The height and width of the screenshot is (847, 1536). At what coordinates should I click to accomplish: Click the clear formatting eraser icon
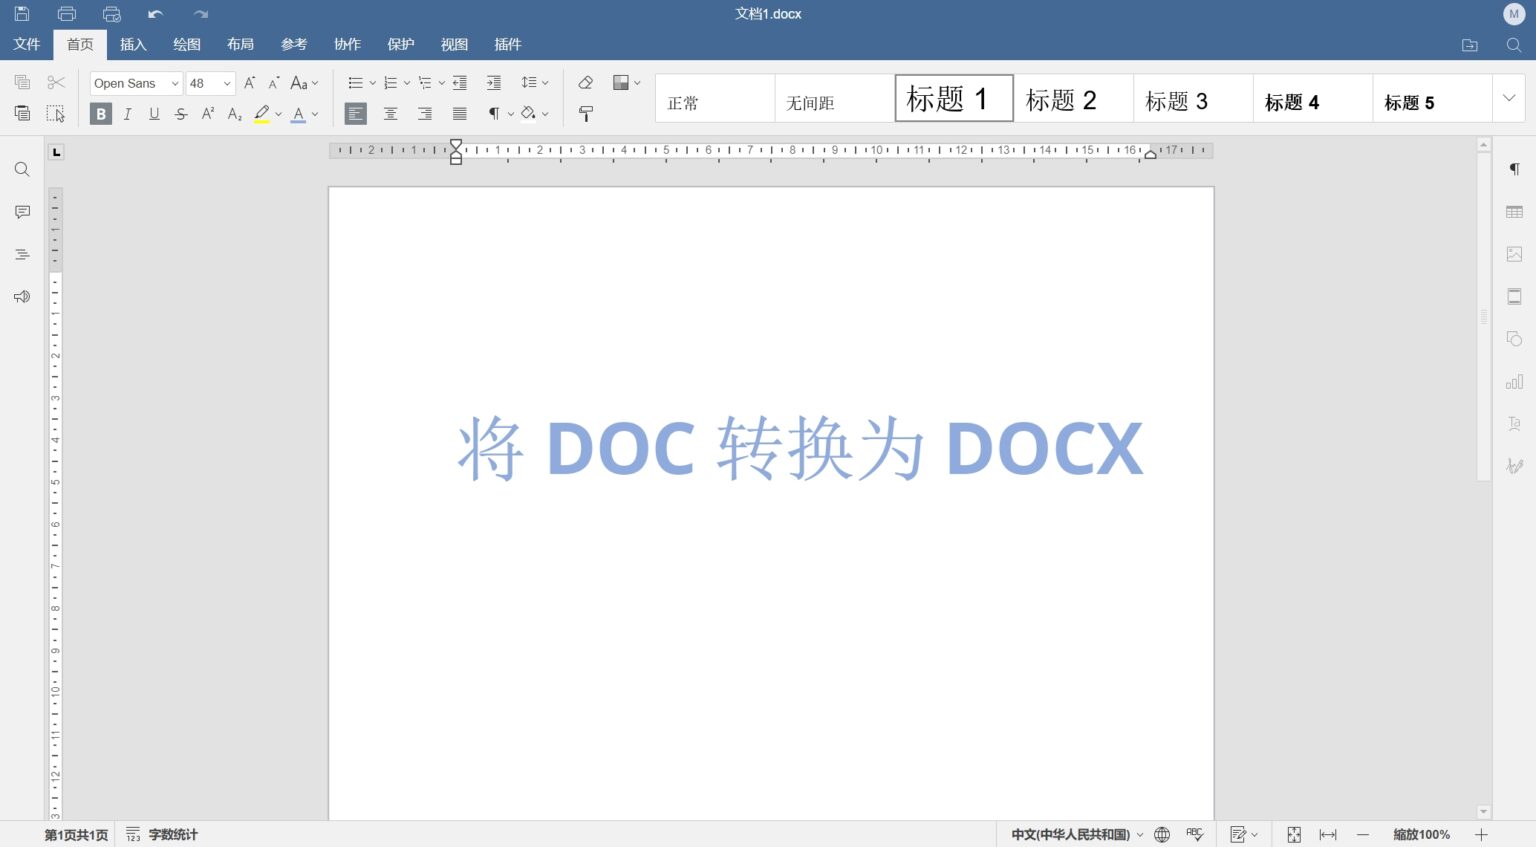pos(585,82)
